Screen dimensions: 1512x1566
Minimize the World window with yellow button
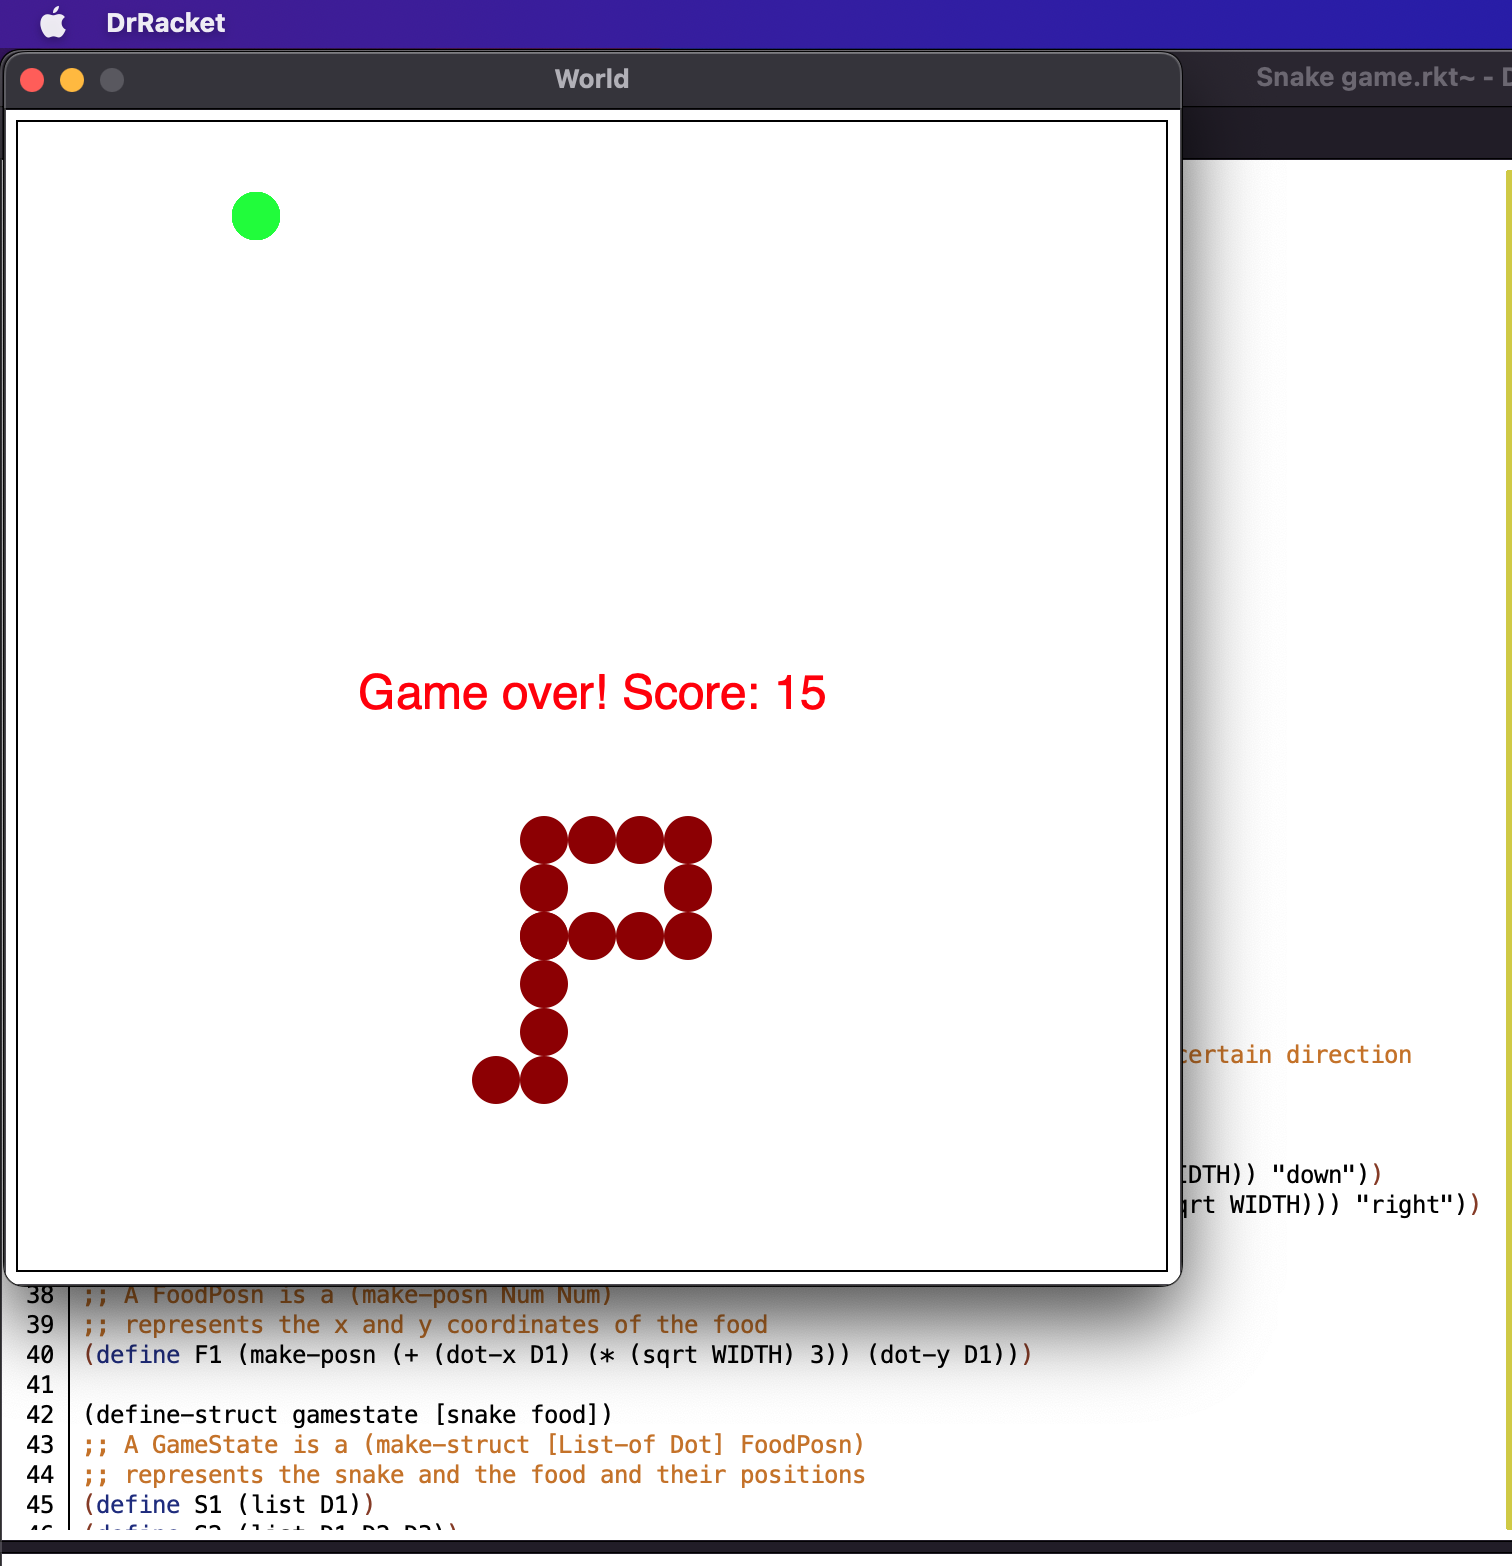click(x=72, y=80)
